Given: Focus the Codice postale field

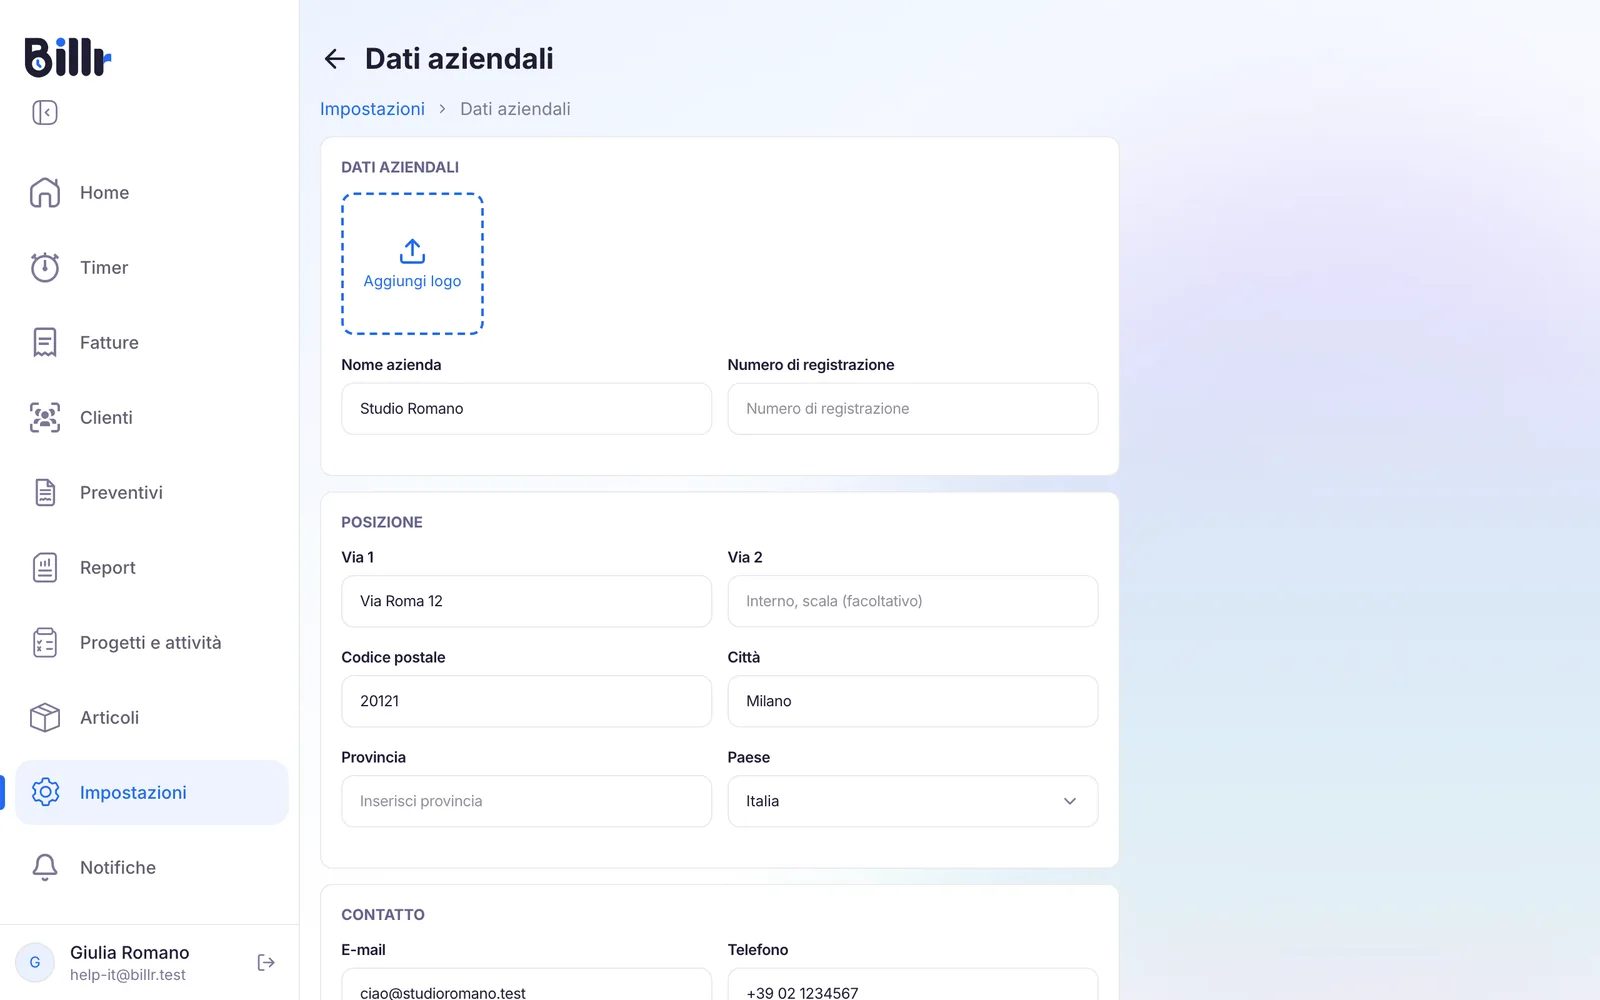Looking at the screenshot, I should coord(526,701).
